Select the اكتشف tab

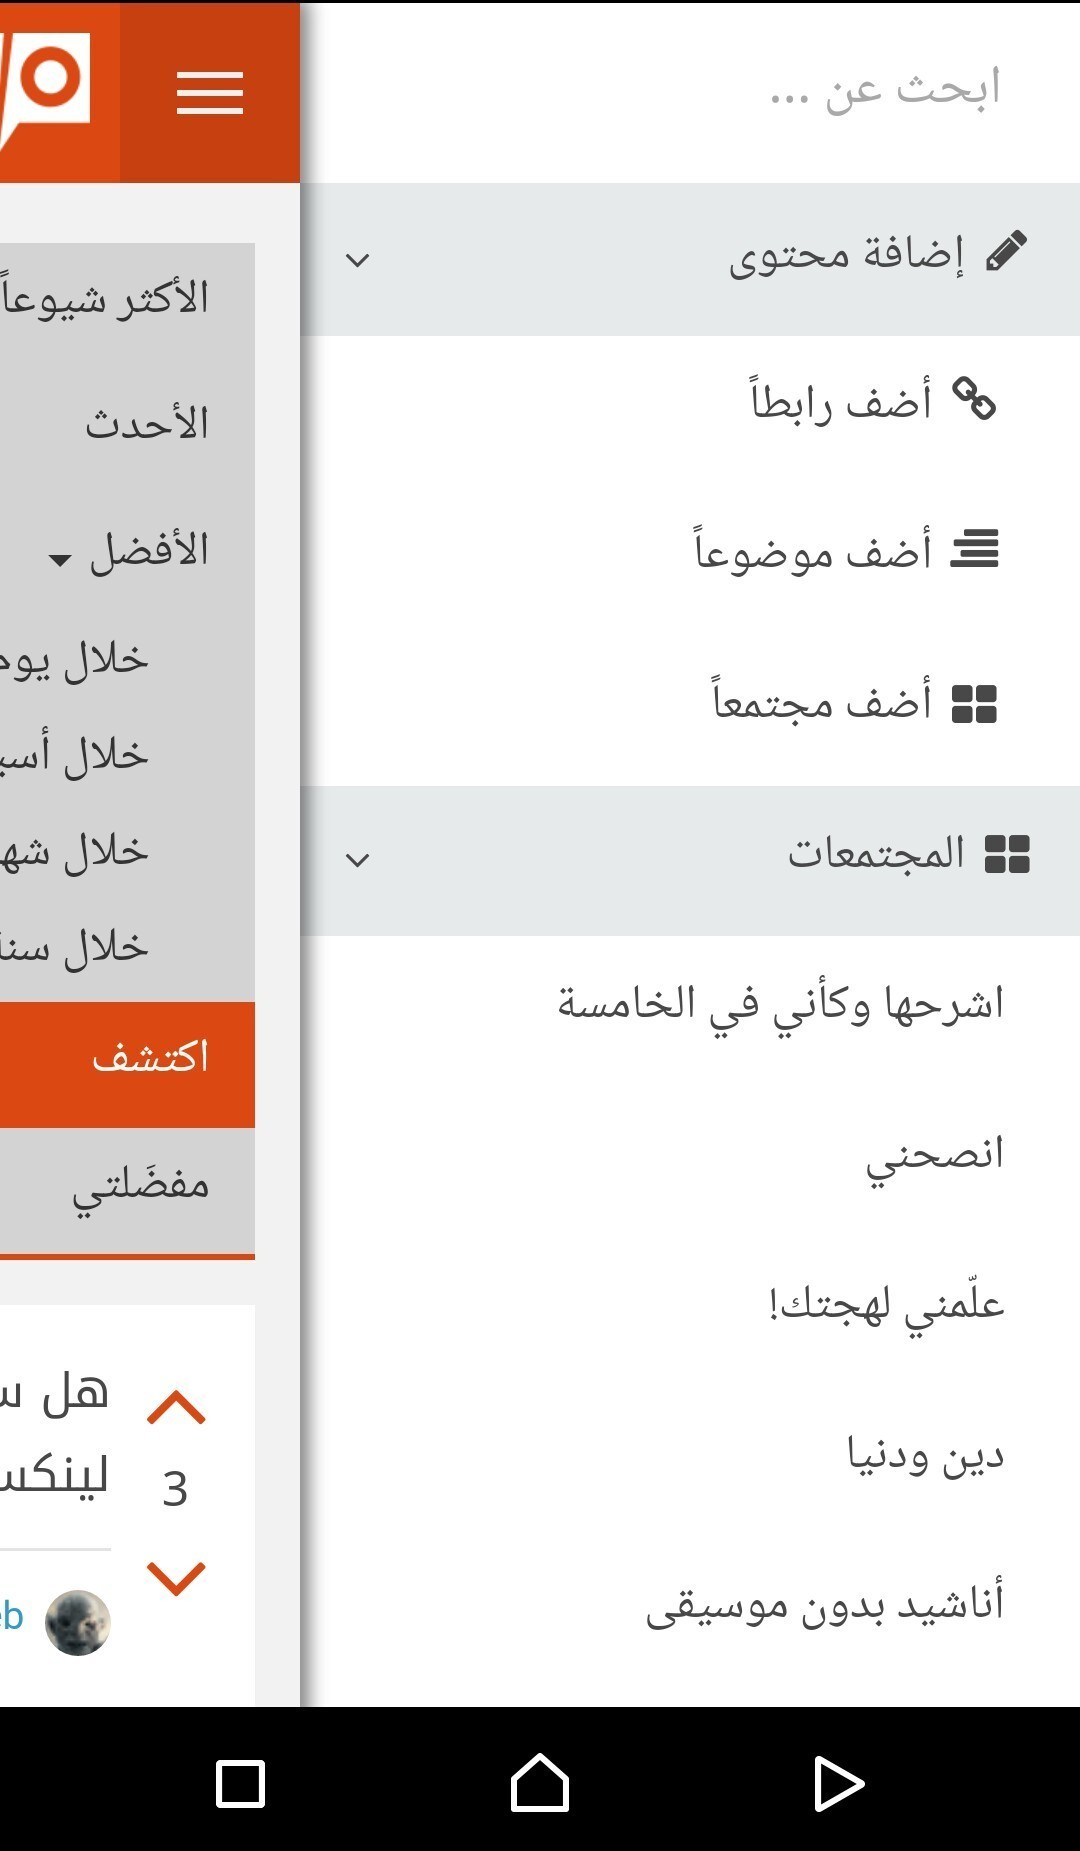pos(150,1057)
